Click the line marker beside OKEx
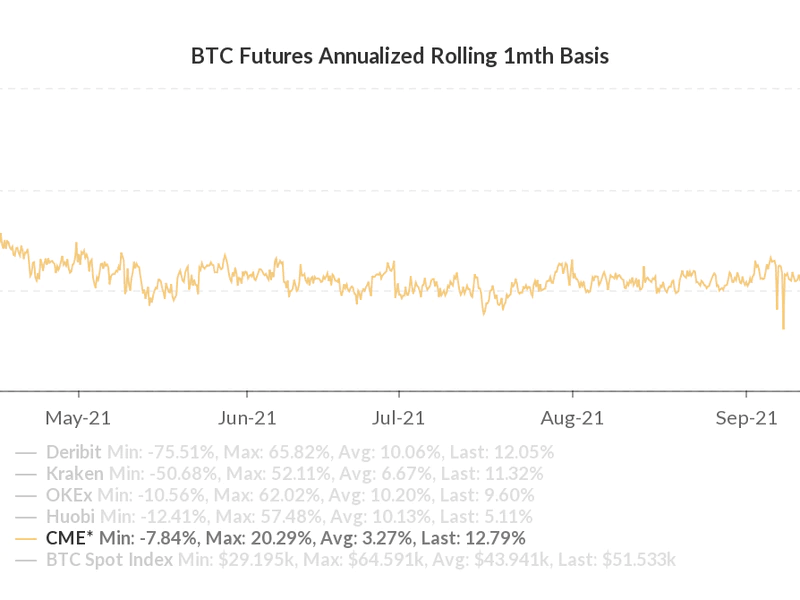The height and width of the screenshot is (600, 800). [27, 495]
